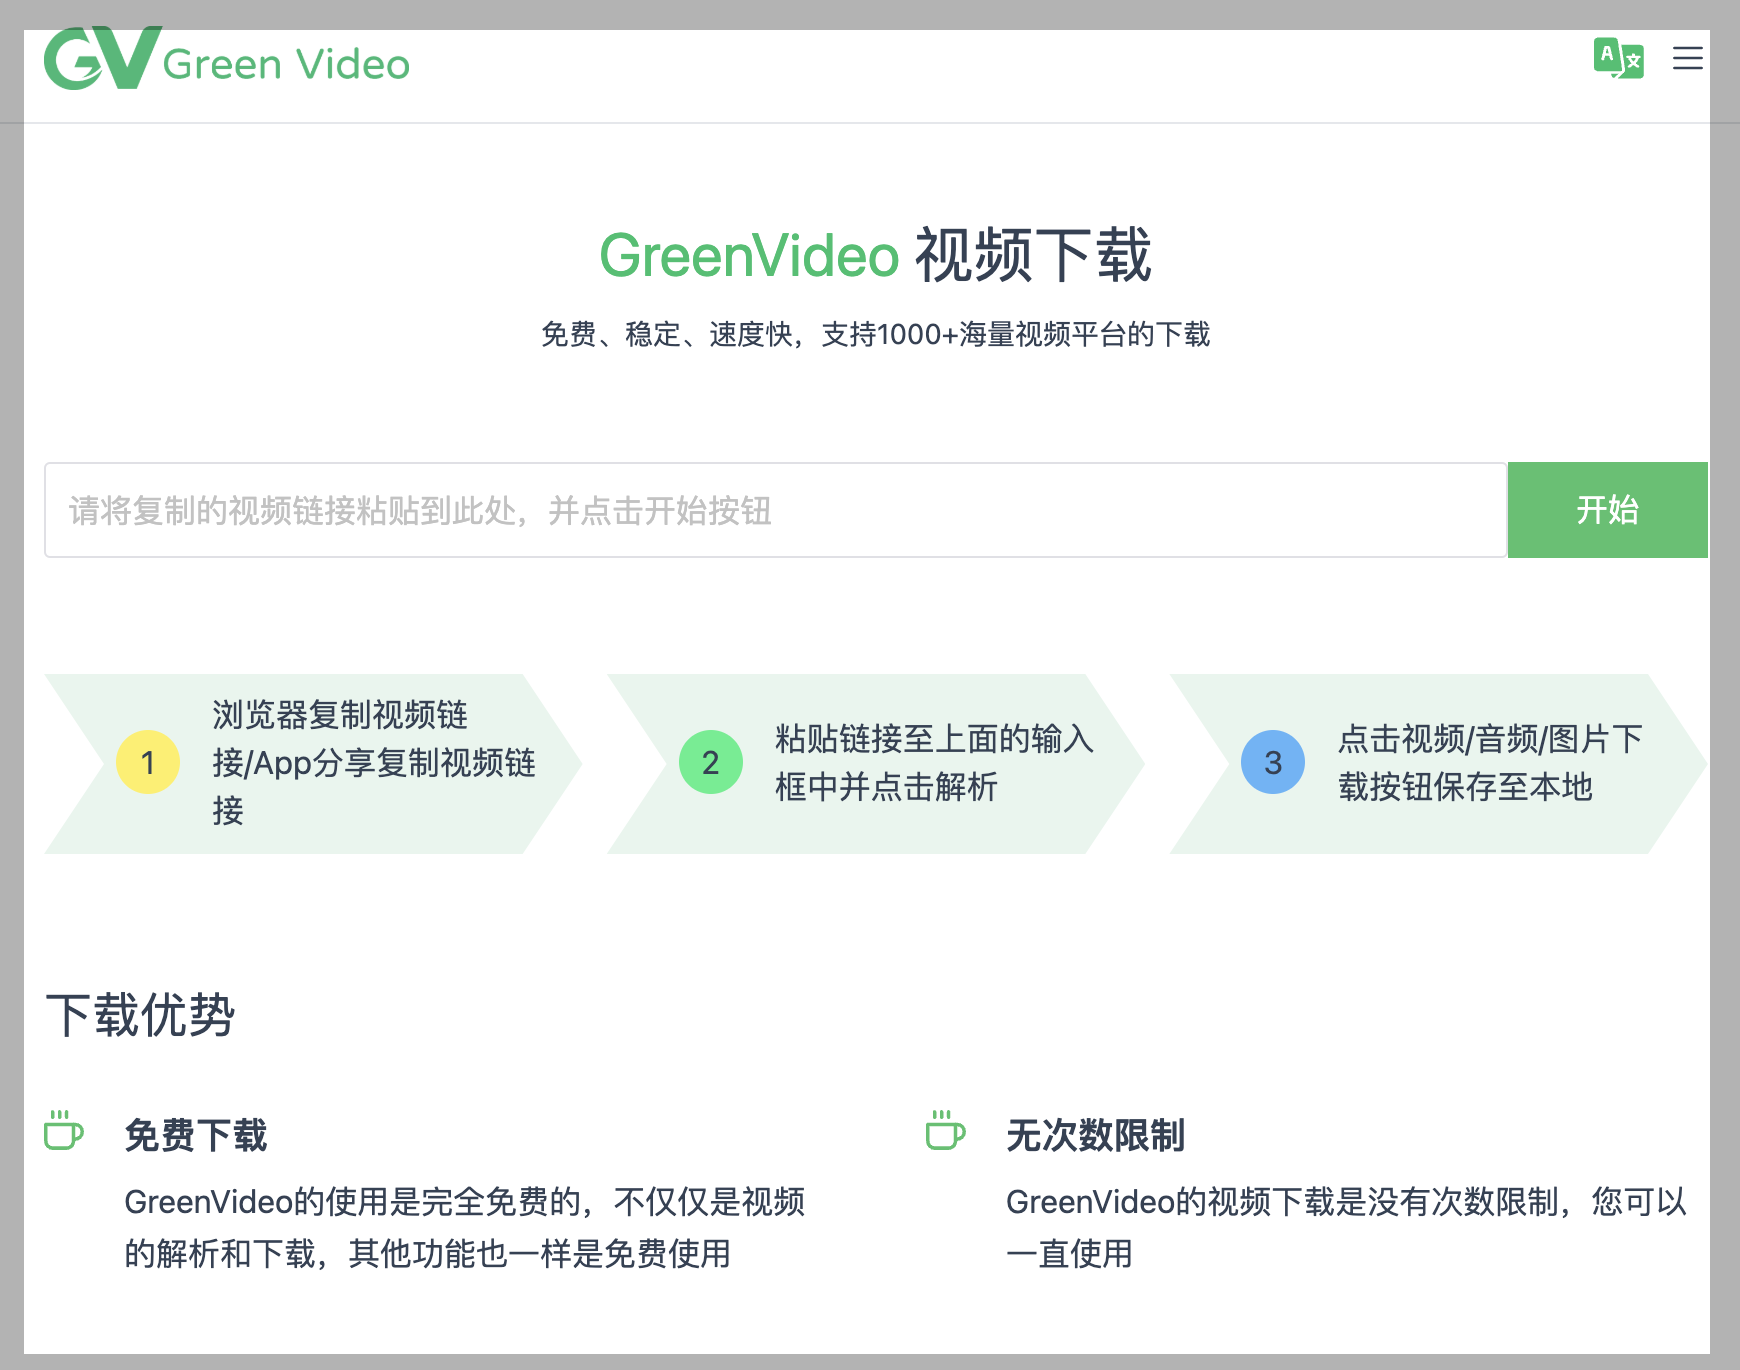
Task: Click the 下载优势 section heading
Action: 140,1015
